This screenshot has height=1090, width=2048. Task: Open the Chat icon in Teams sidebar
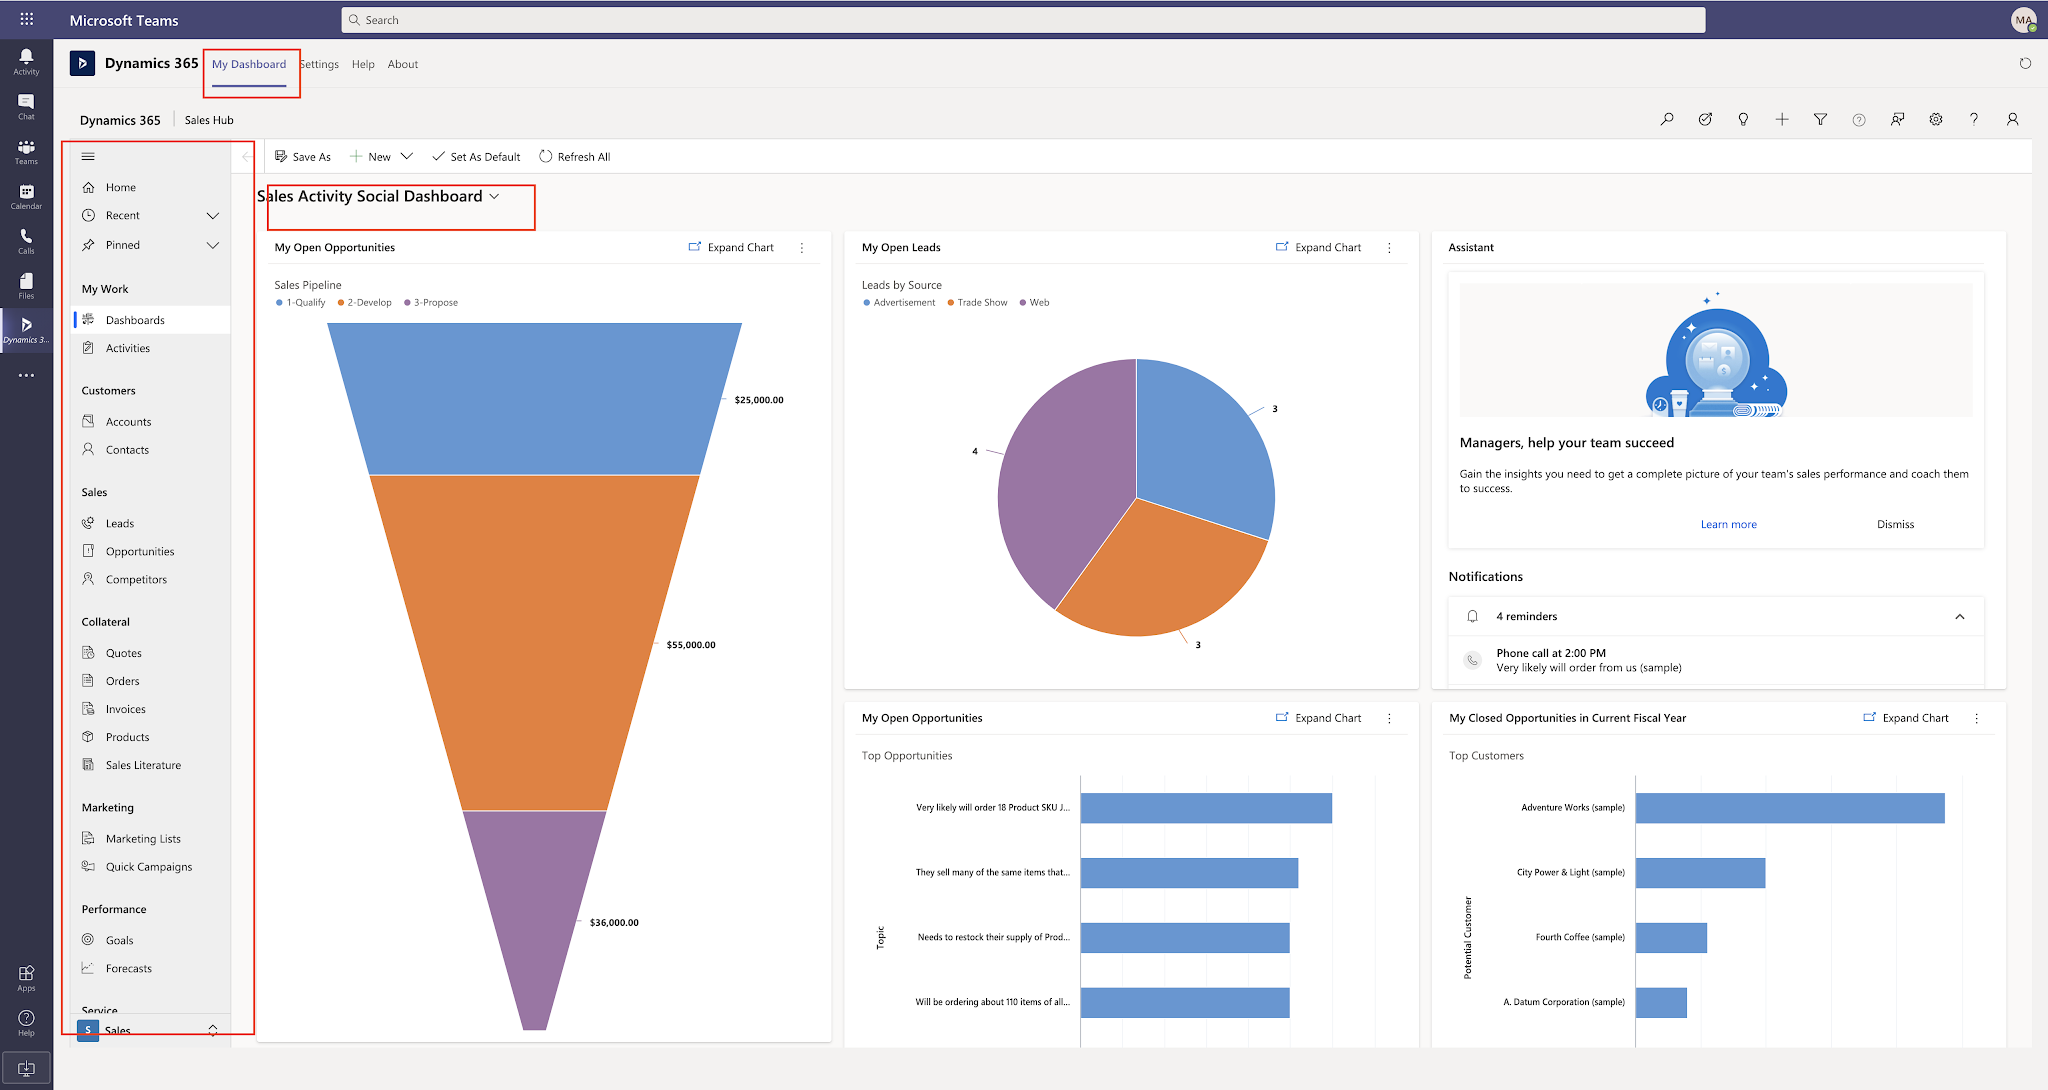[x=26, y=104]
